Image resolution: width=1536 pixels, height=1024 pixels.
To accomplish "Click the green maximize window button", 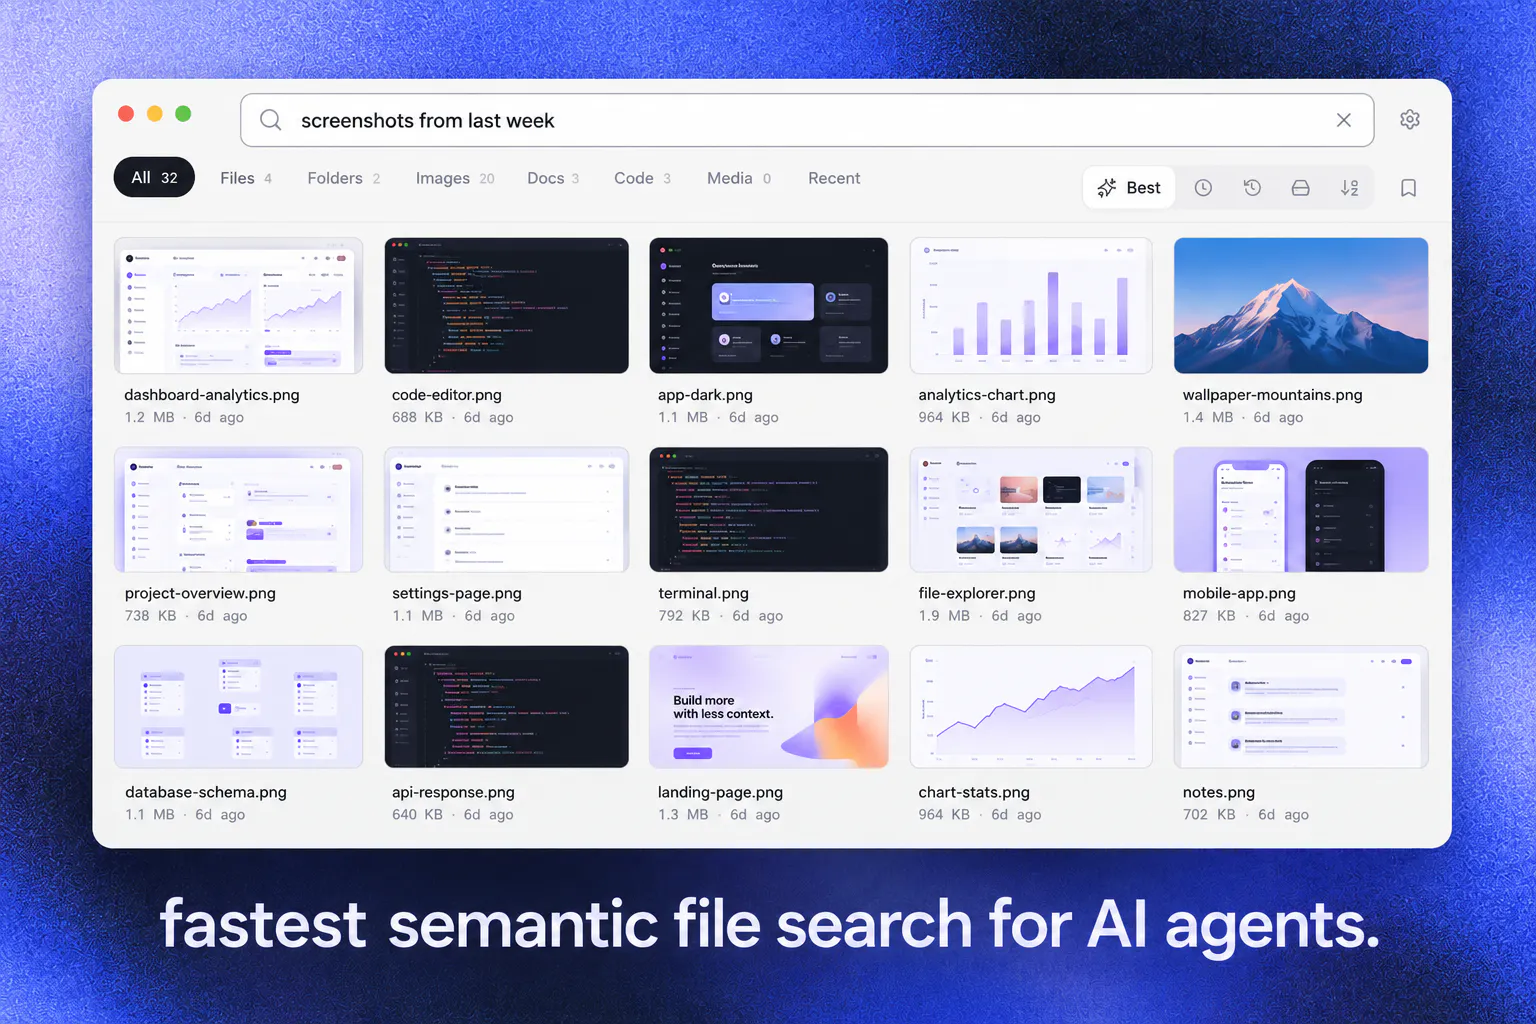I will tap(183, 113).
